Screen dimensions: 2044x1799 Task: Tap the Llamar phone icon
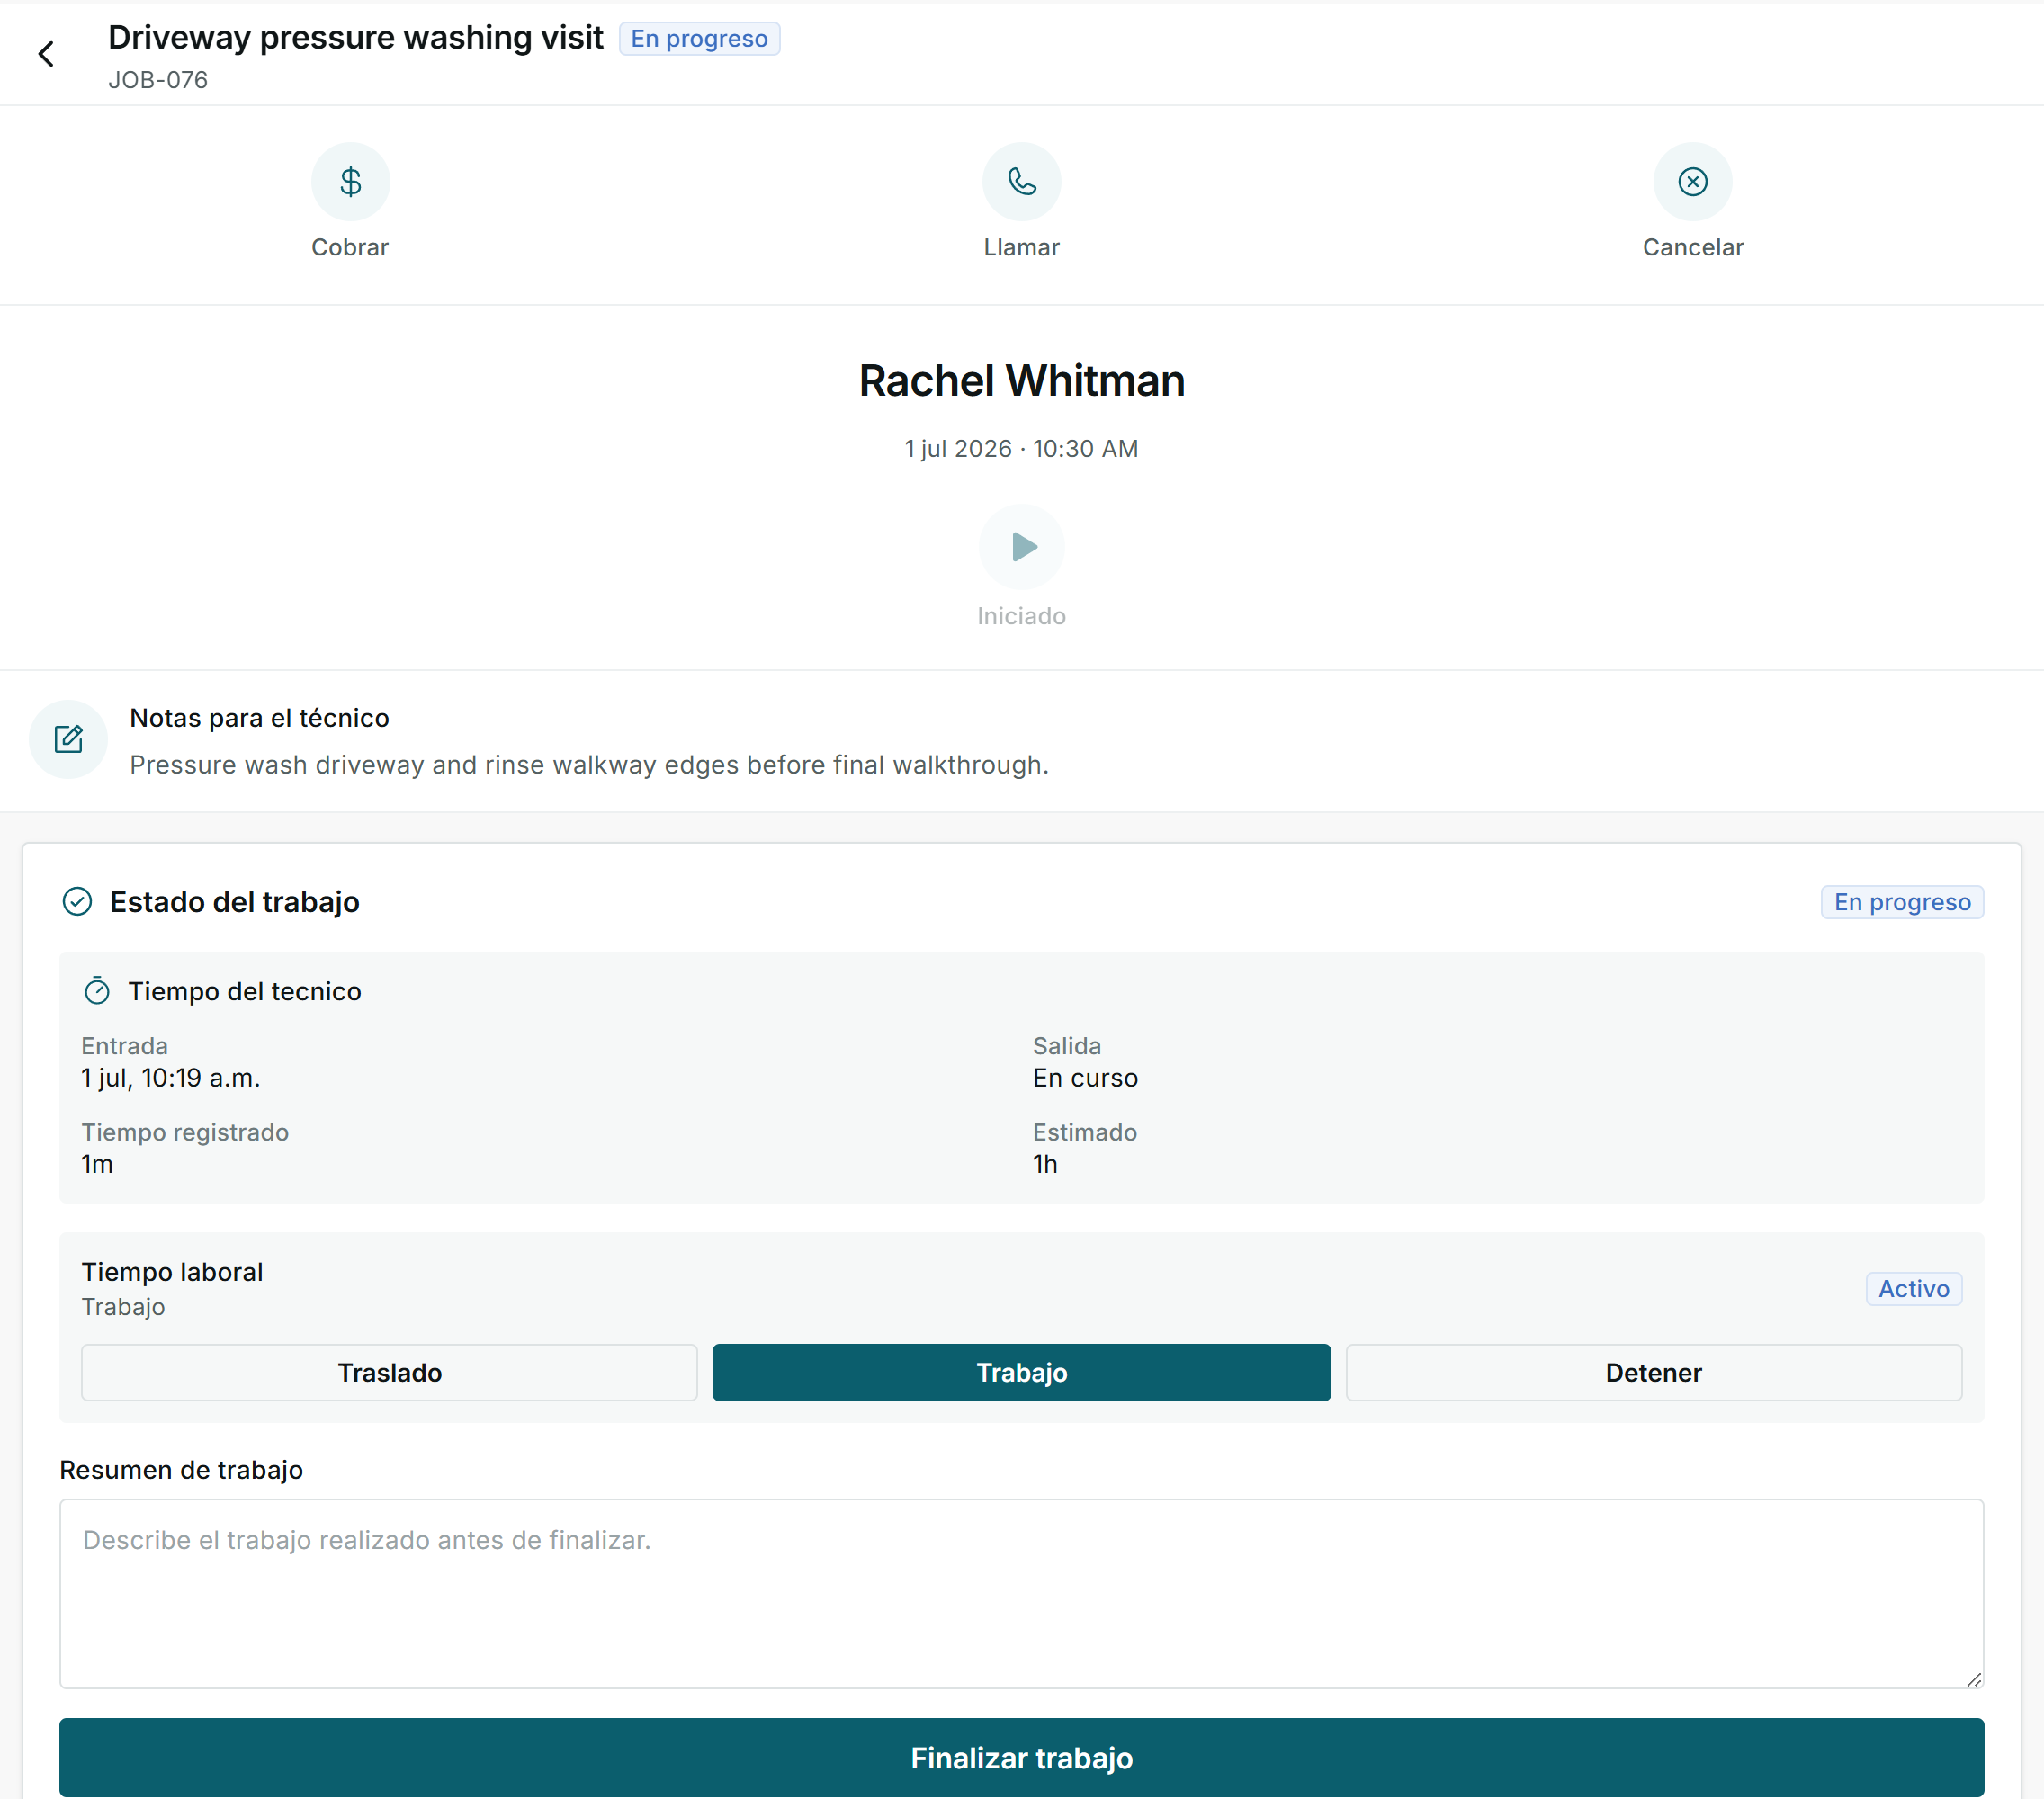tap(1021, 181)
